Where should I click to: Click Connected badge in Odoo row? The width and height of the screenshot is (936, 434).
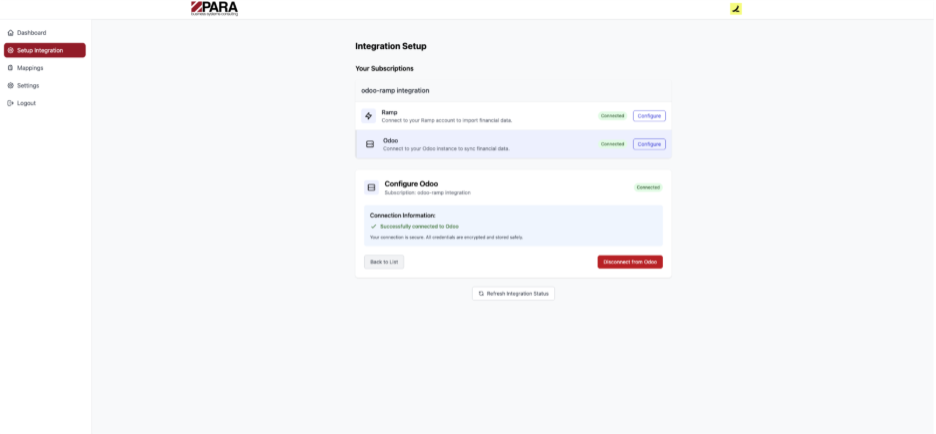pyautogui.click(x=612, y=144)
